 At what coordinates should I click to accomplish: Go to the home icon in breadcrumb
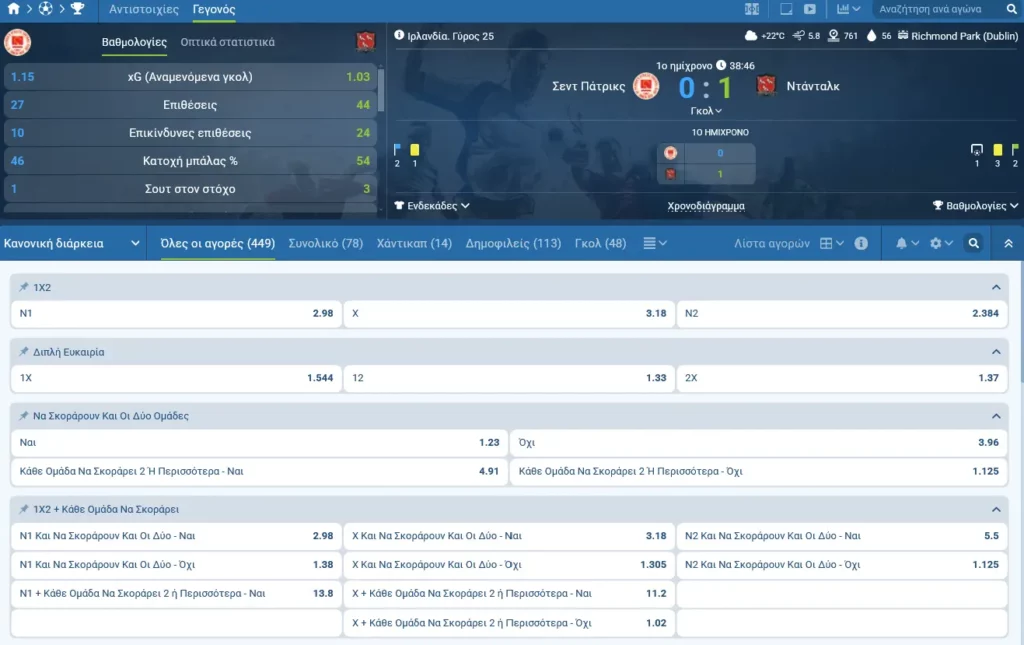coord(13,9)
